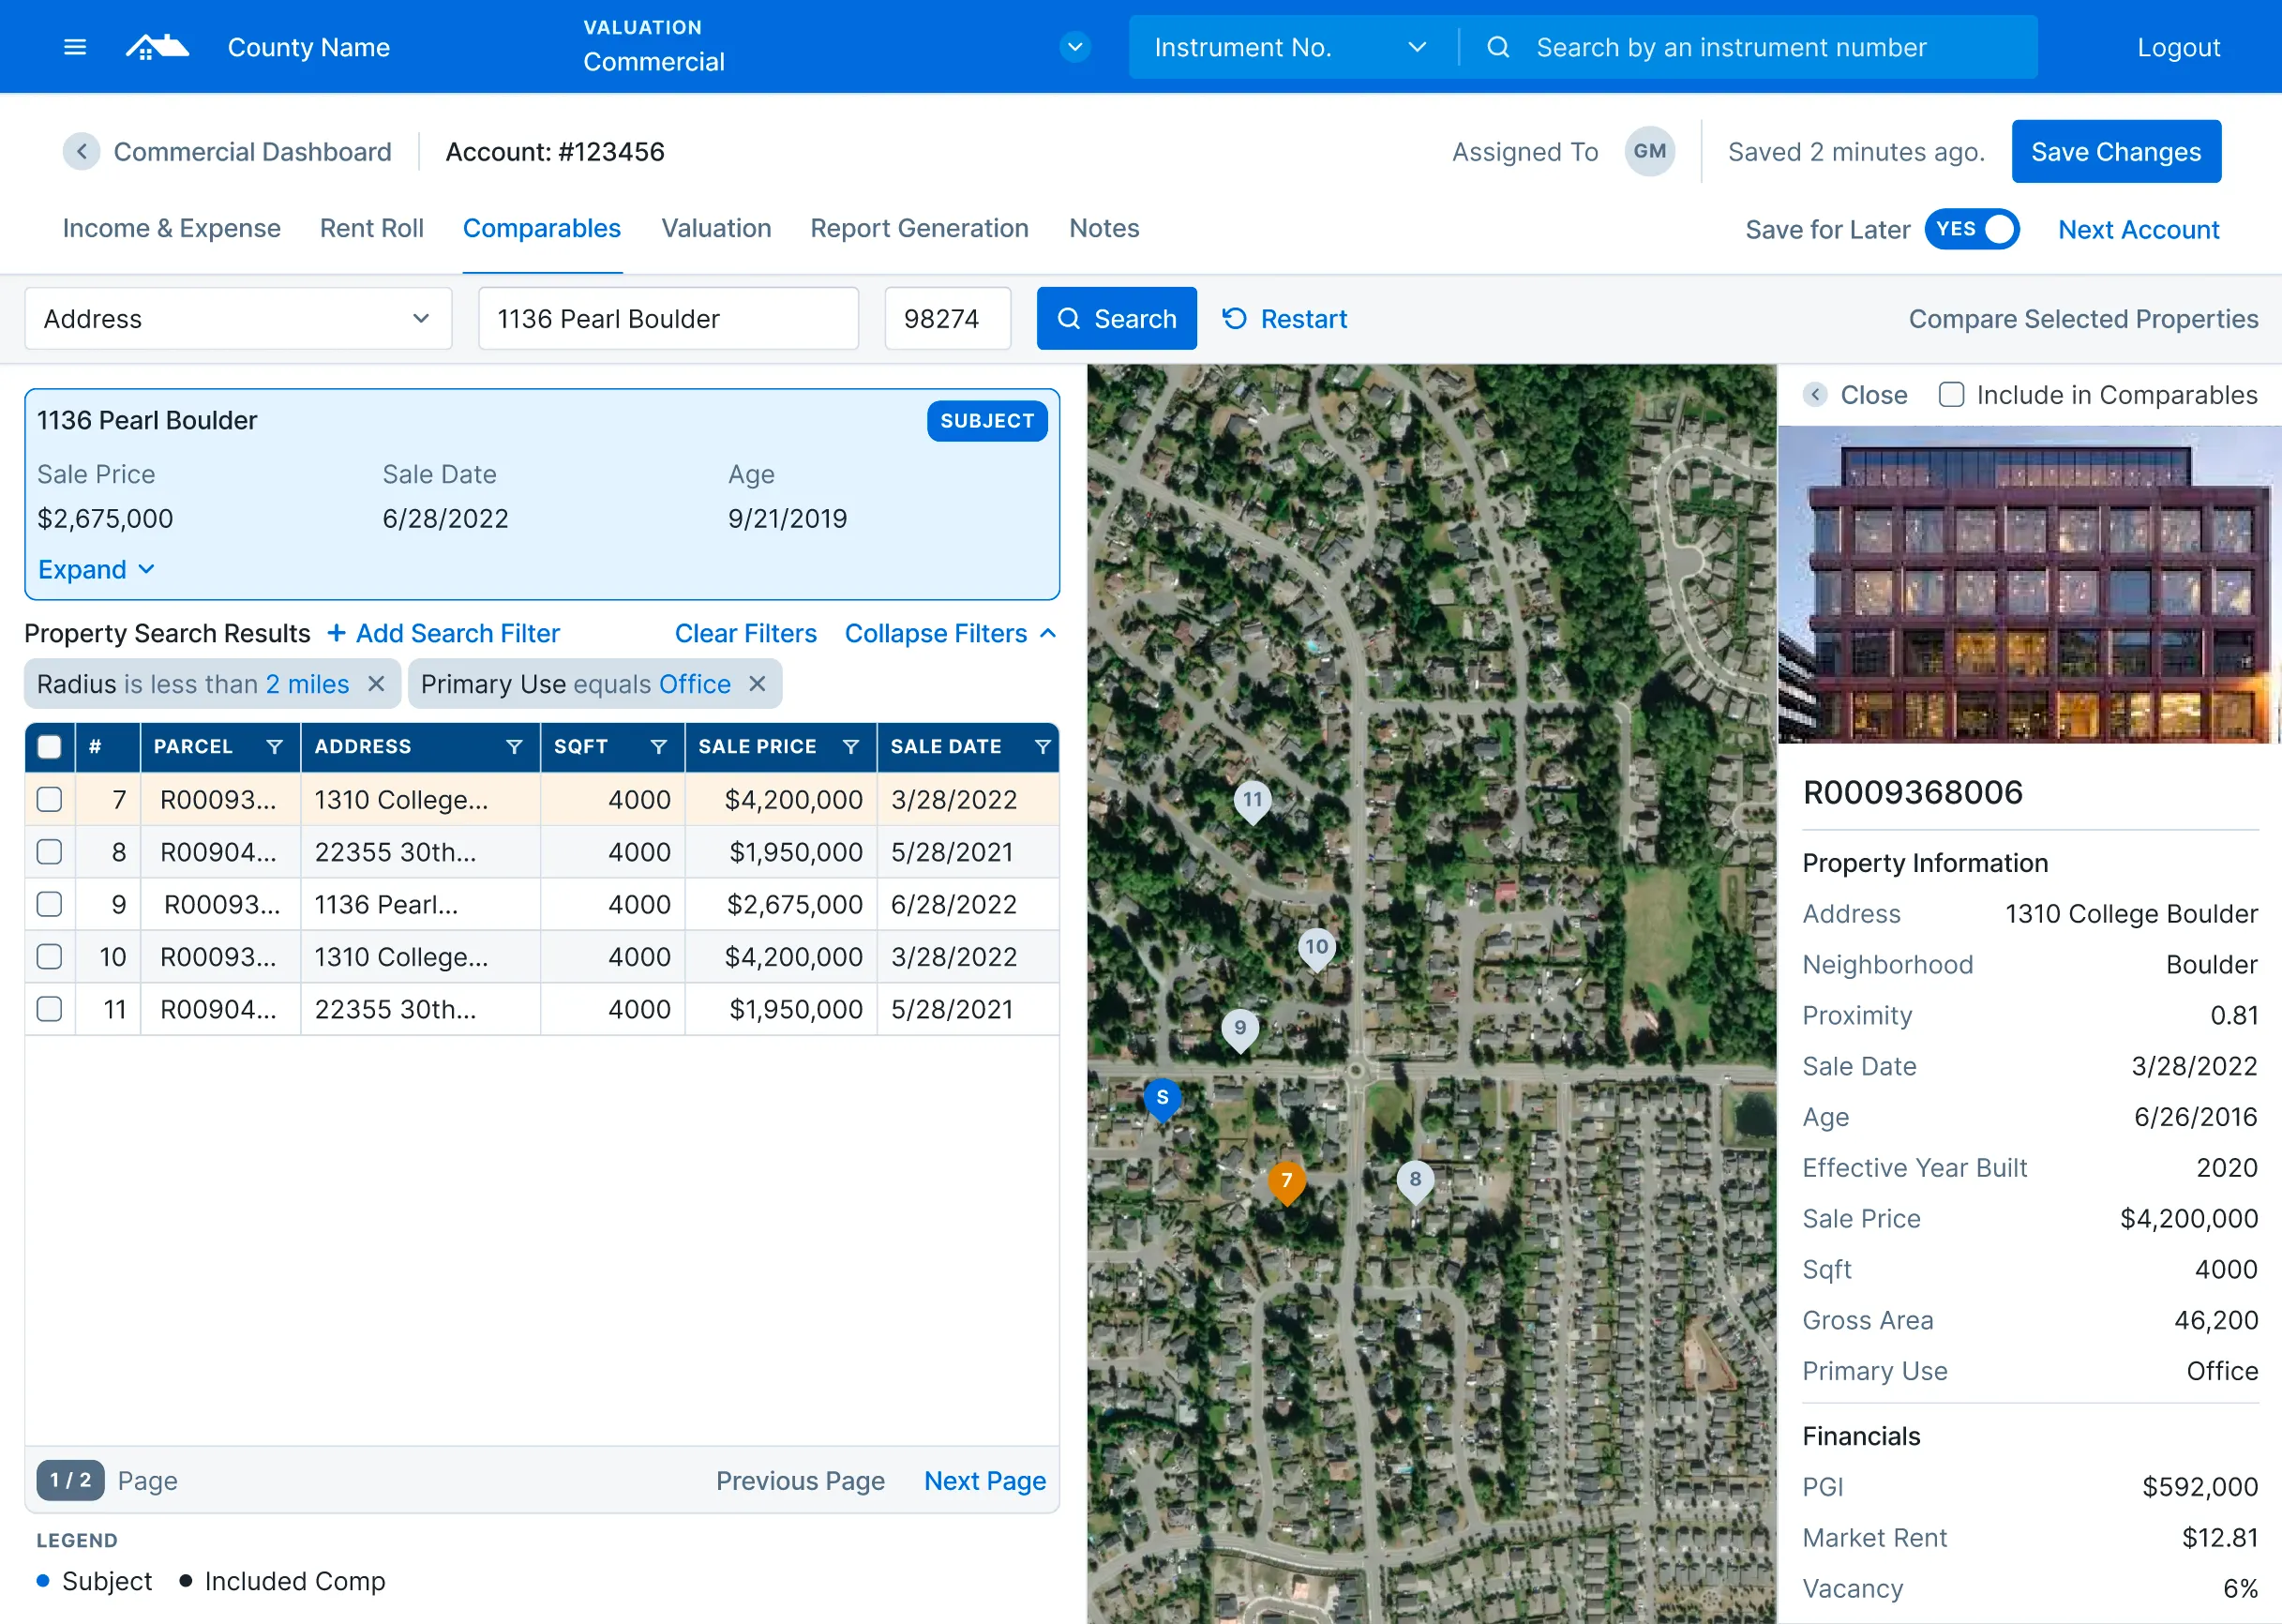Check the checkbox for row 7 property
Viewport: 2282px width, 1624px height.
click(49, 800)
